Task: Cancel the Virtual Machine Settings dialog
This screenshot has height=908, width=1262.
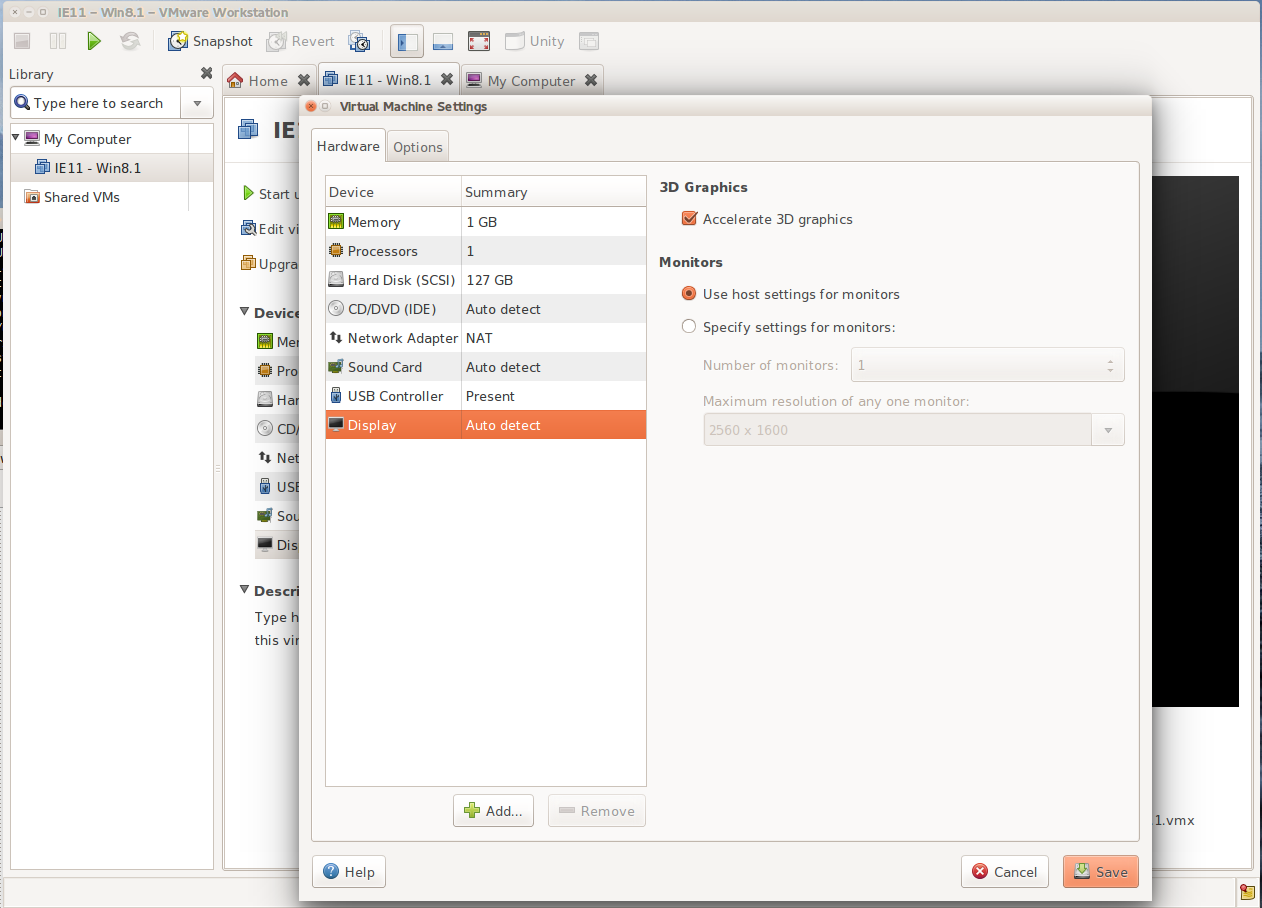Action: [x=1005, y=872]
